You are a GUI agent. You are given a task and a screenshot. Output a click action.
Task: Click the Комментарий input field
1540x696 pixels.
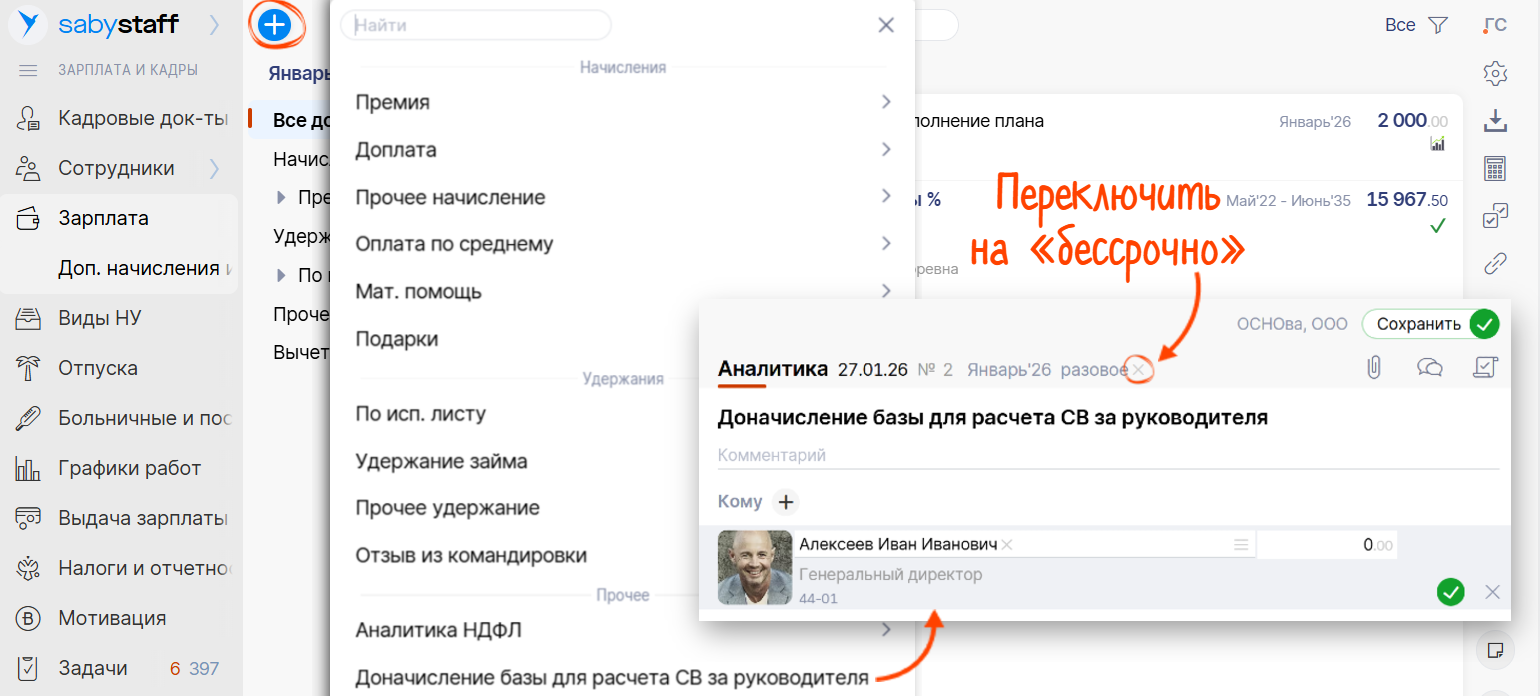1107,455
